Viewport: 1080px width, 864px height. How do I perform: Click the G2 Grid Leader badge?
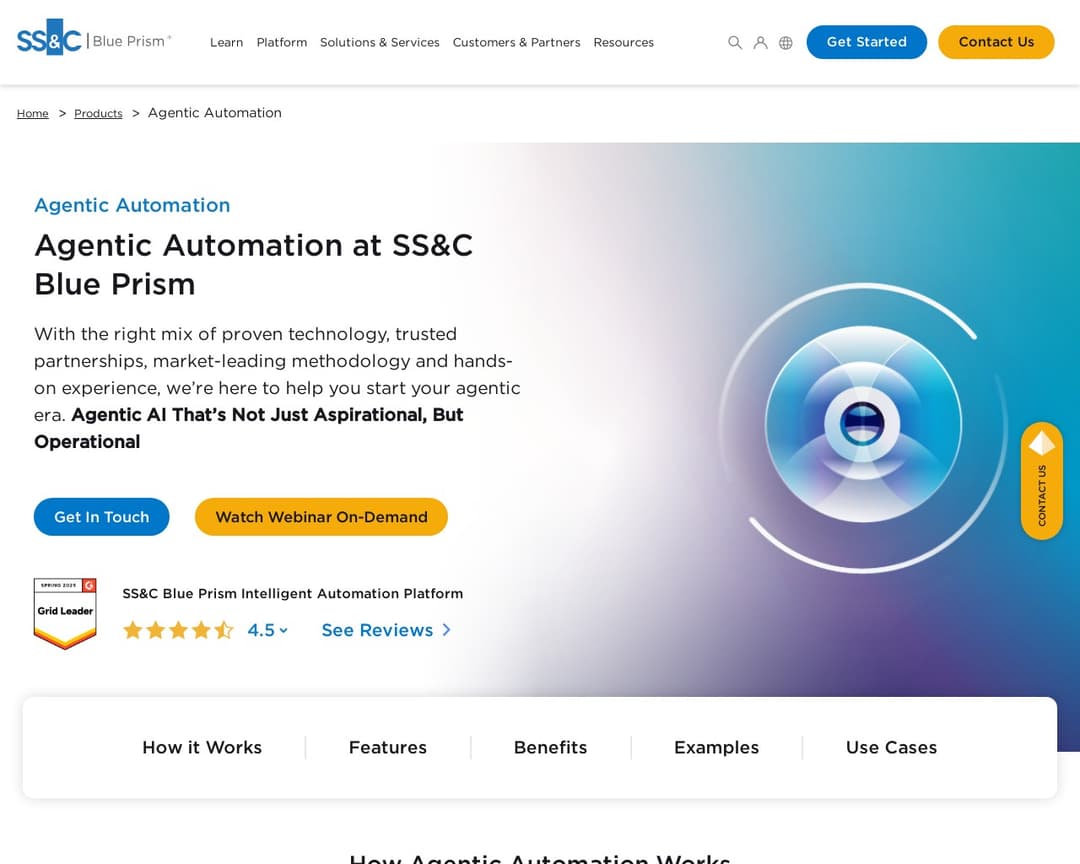65,613
